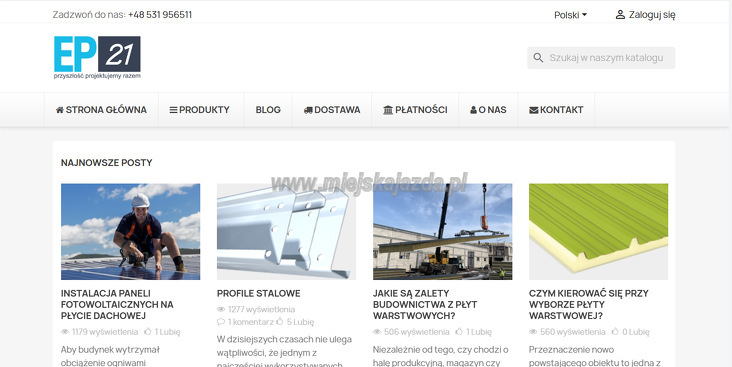Open the solar panel installer thumbnail
The height and width of the screenshot is (367, 732).
tap(130, 232)
